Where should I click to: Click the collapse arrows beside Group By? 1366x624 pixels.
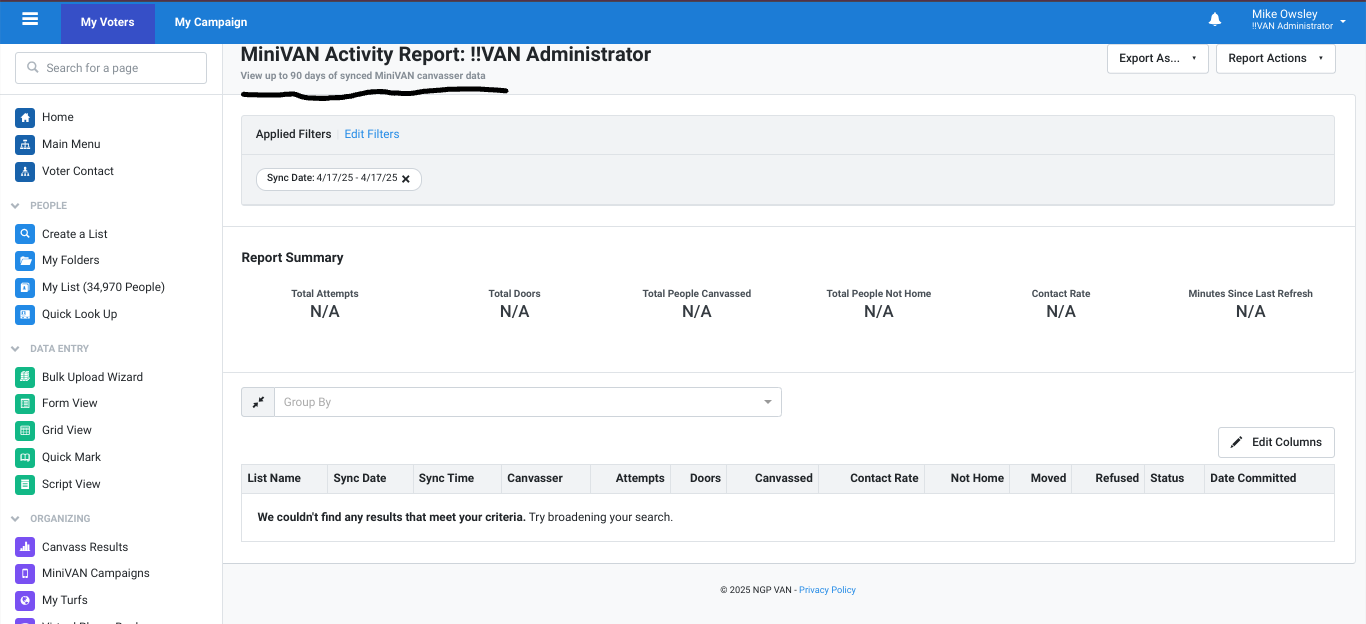(258, 402)
